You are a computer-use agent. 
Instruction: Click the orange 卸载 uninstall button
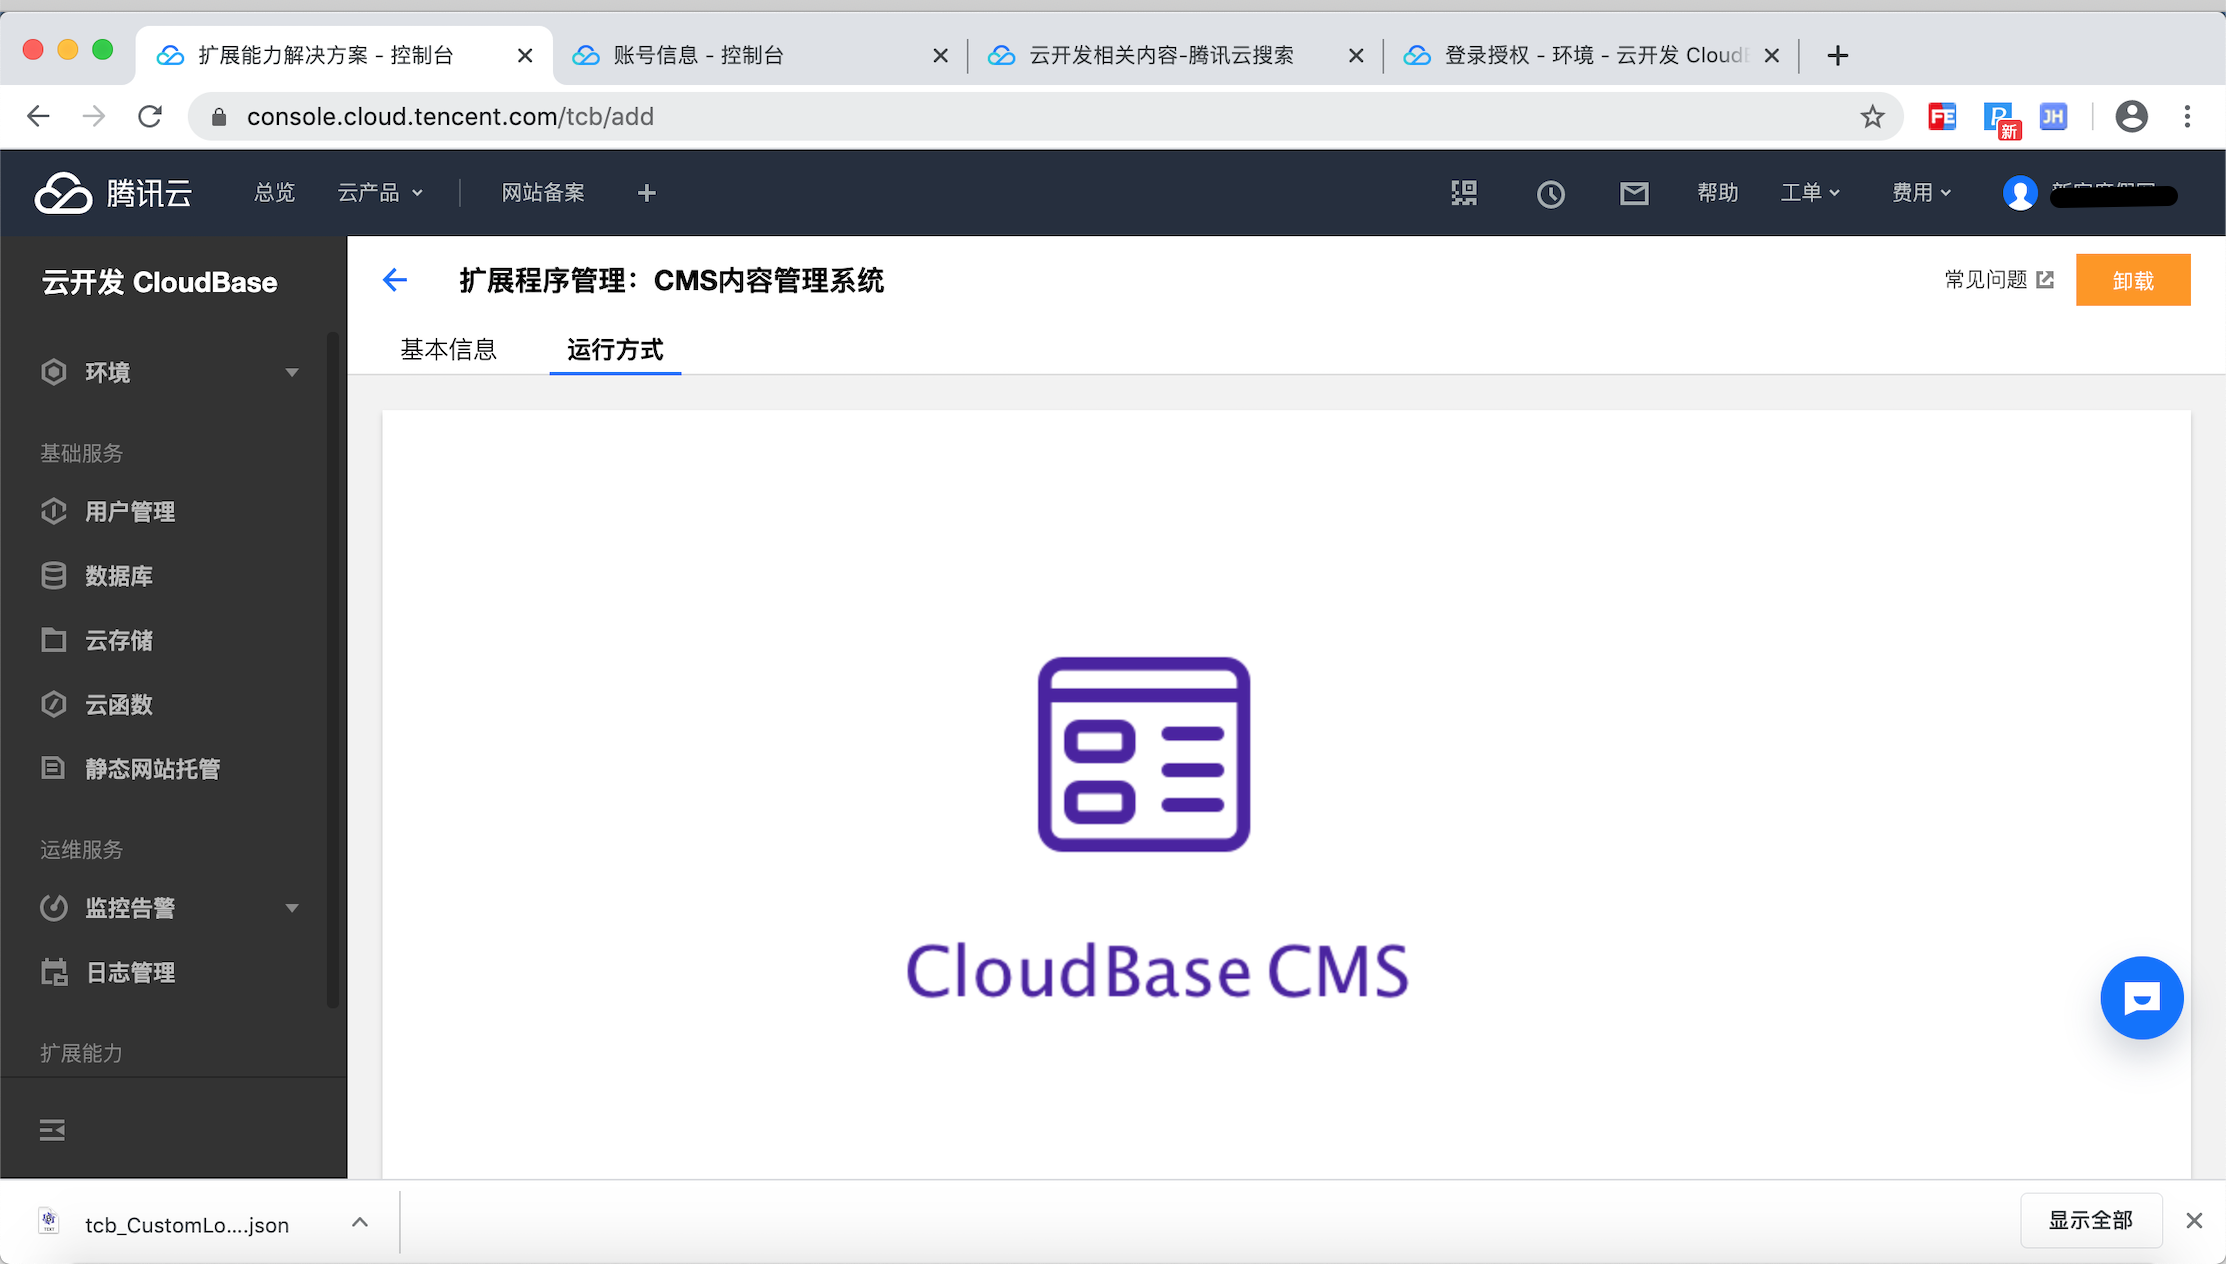click(x=2132, y=280)
